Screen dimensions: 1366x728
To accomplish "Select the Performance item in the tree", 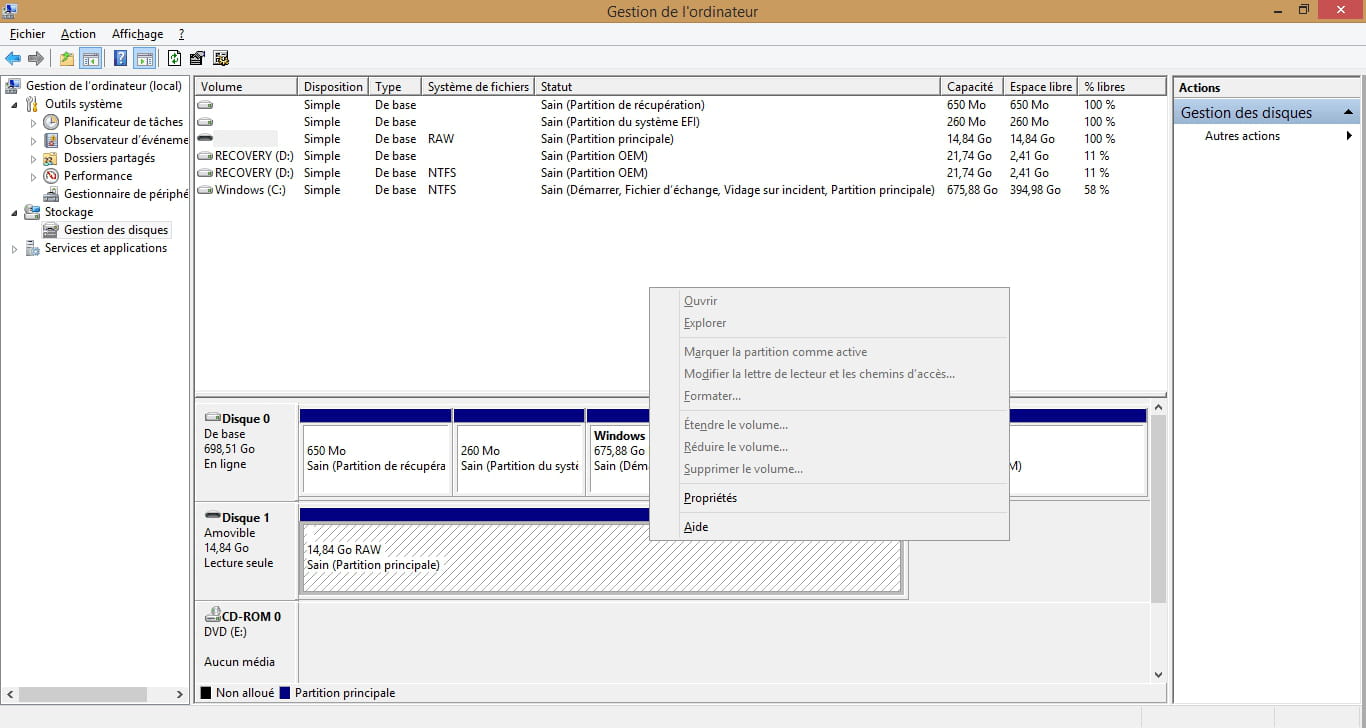I will click(98, 176).
